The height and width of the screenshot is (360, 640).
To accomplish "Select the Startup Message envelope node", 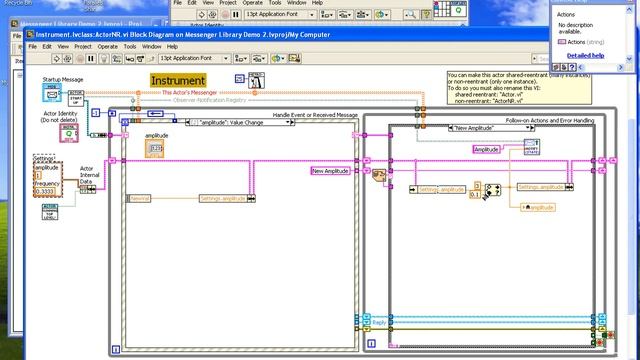I will [52, 93].
